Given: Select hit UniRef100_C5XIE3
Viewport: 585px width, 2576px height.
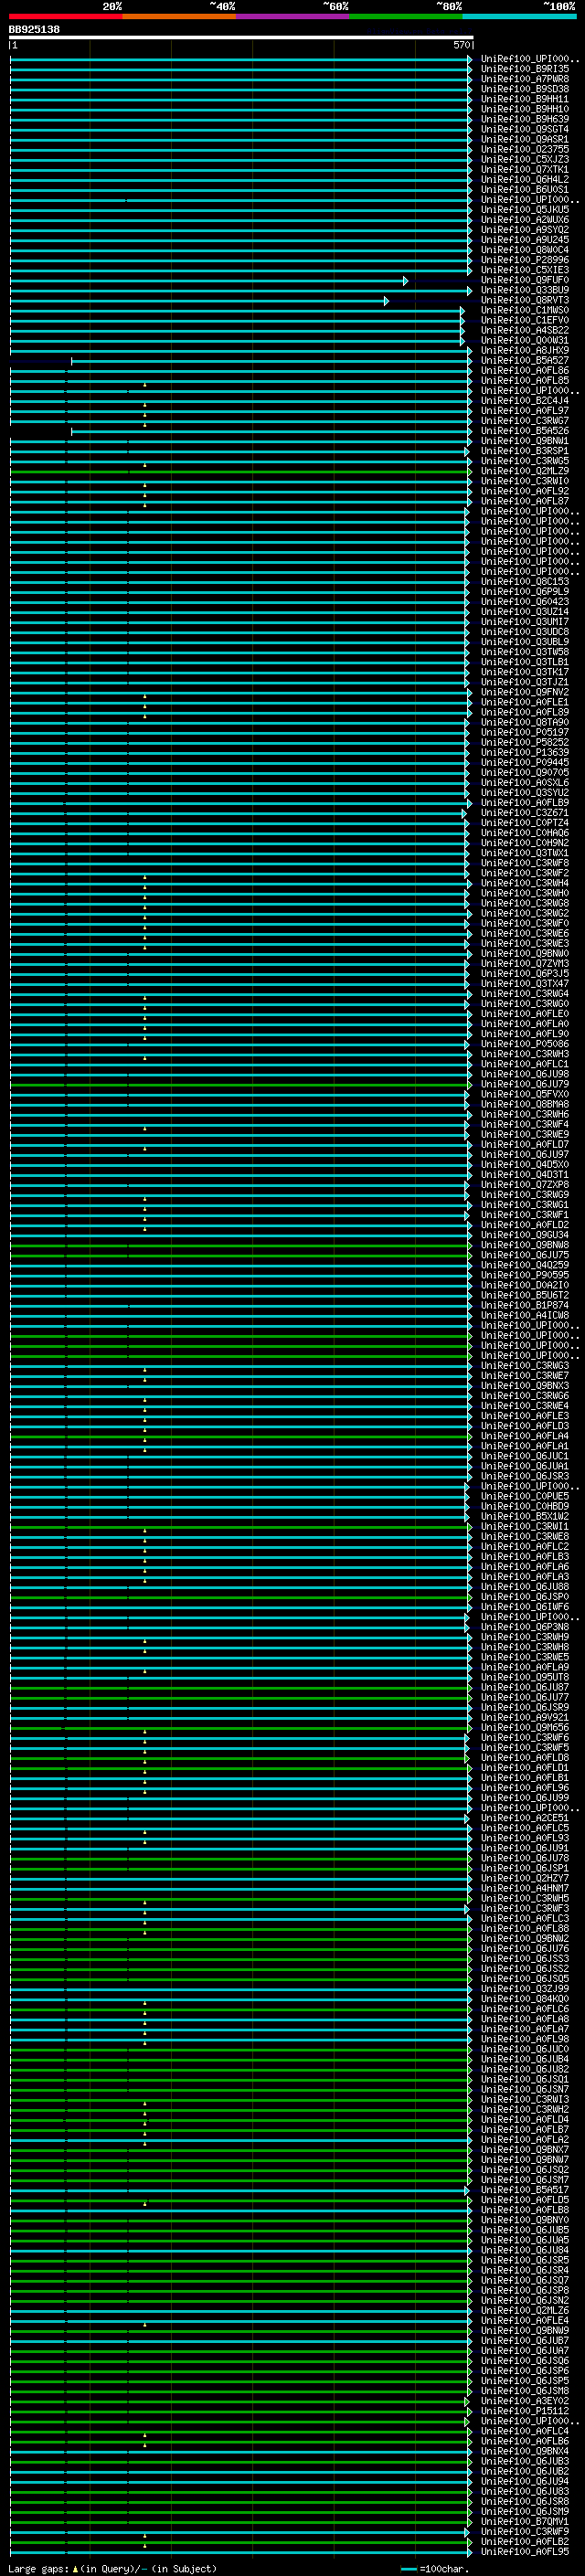Looking at the screenshot, I should [525, 270].
